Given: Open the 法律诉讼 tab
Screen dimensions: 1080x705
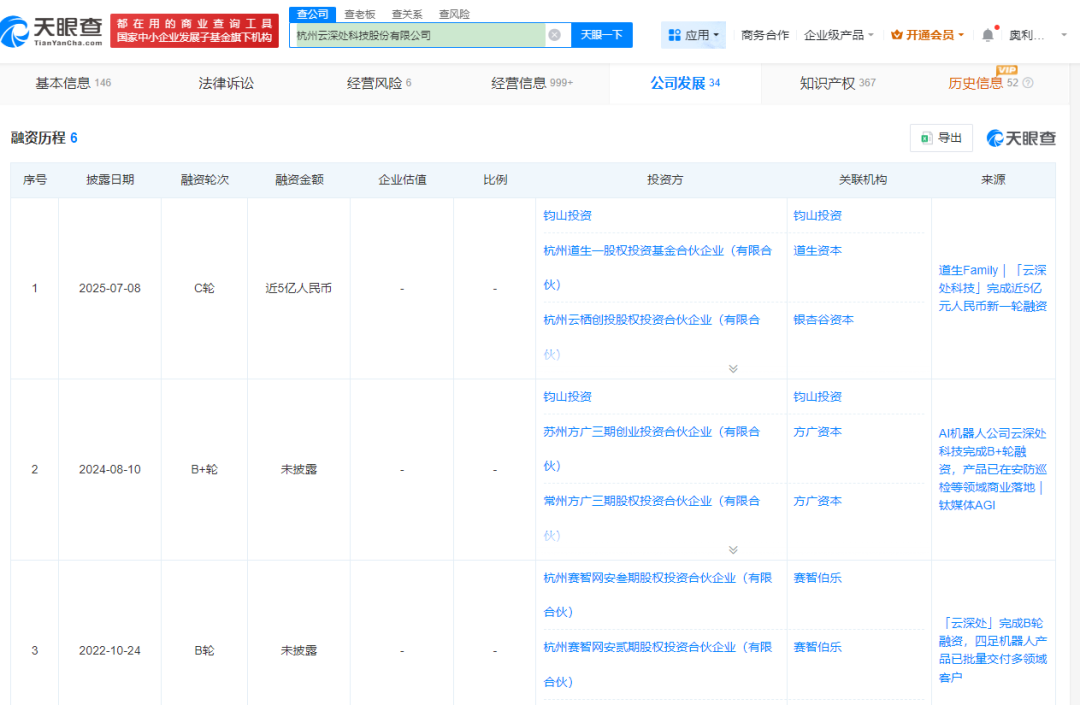Looking at the screenshot, I should pyautogui.click(x=226, y=83).
